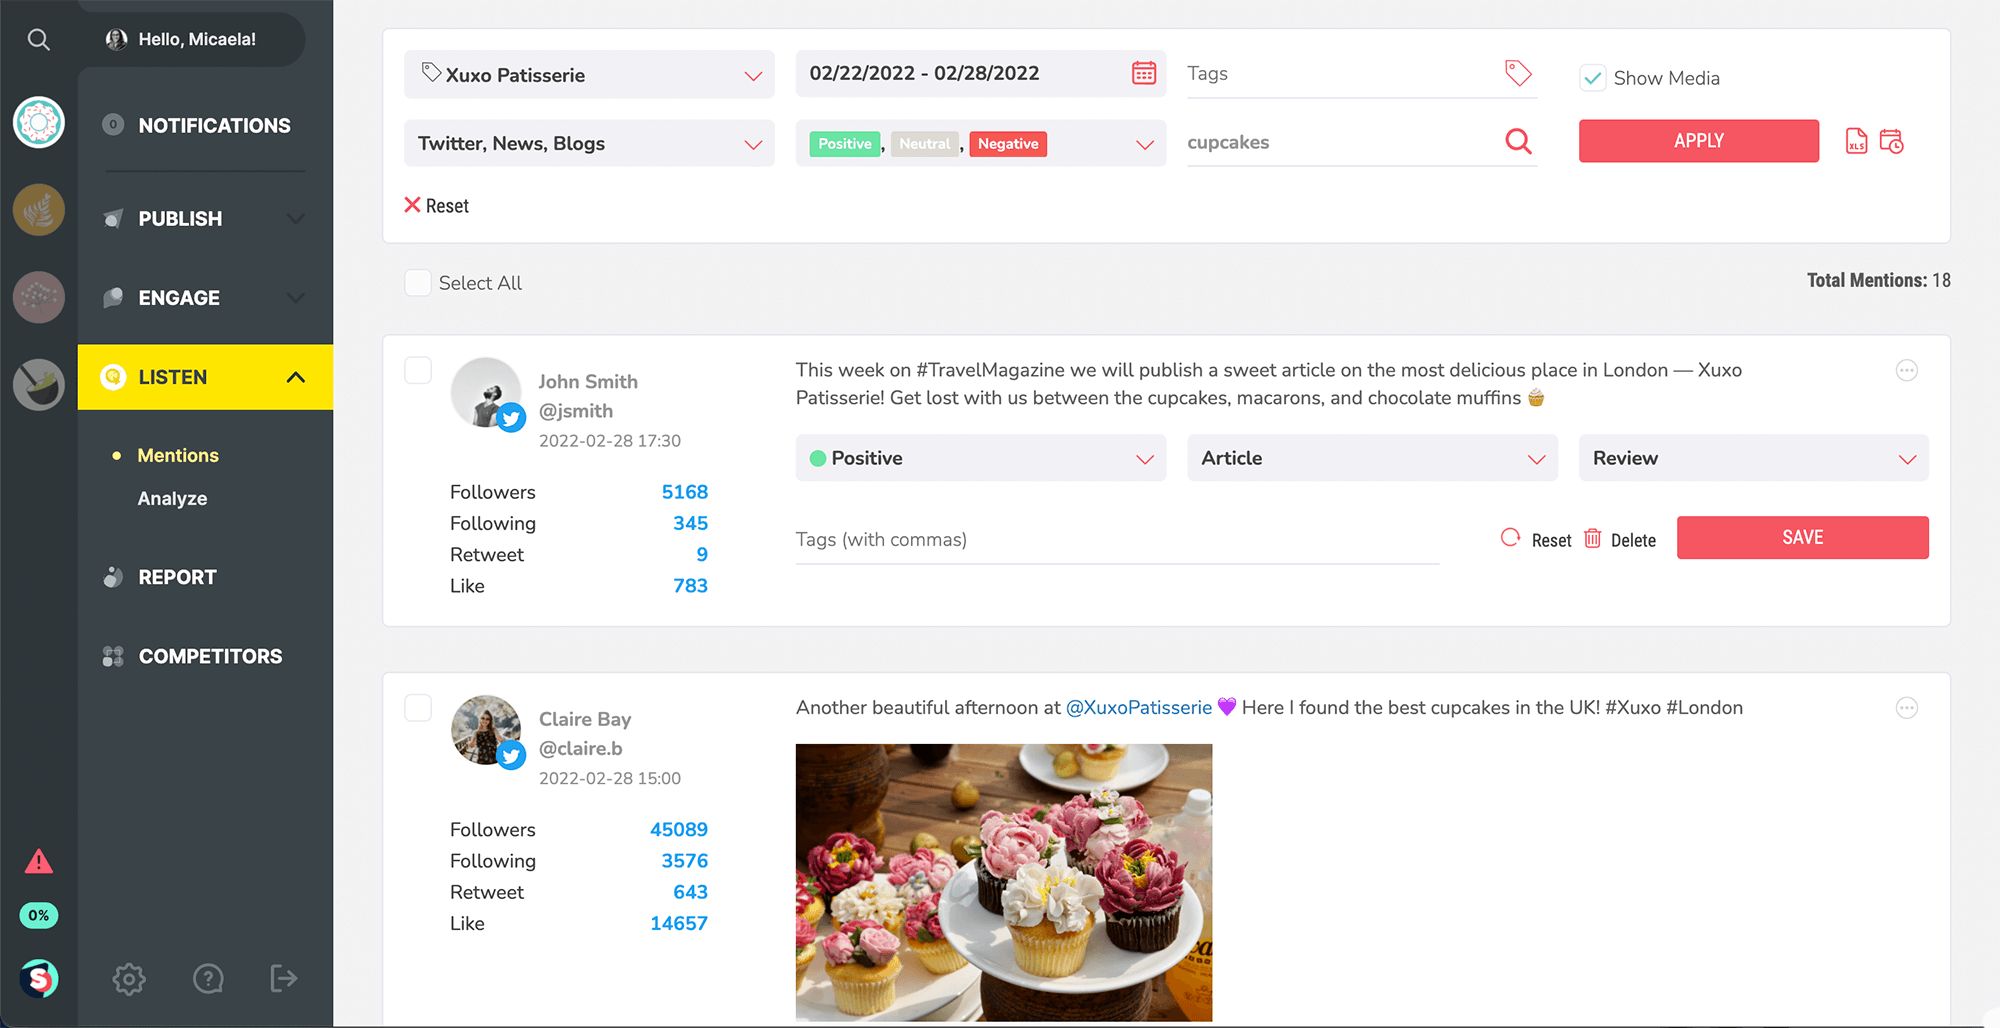Click the logout icon
This screenshot has width=2000, height=1028.
pos(284,978)
